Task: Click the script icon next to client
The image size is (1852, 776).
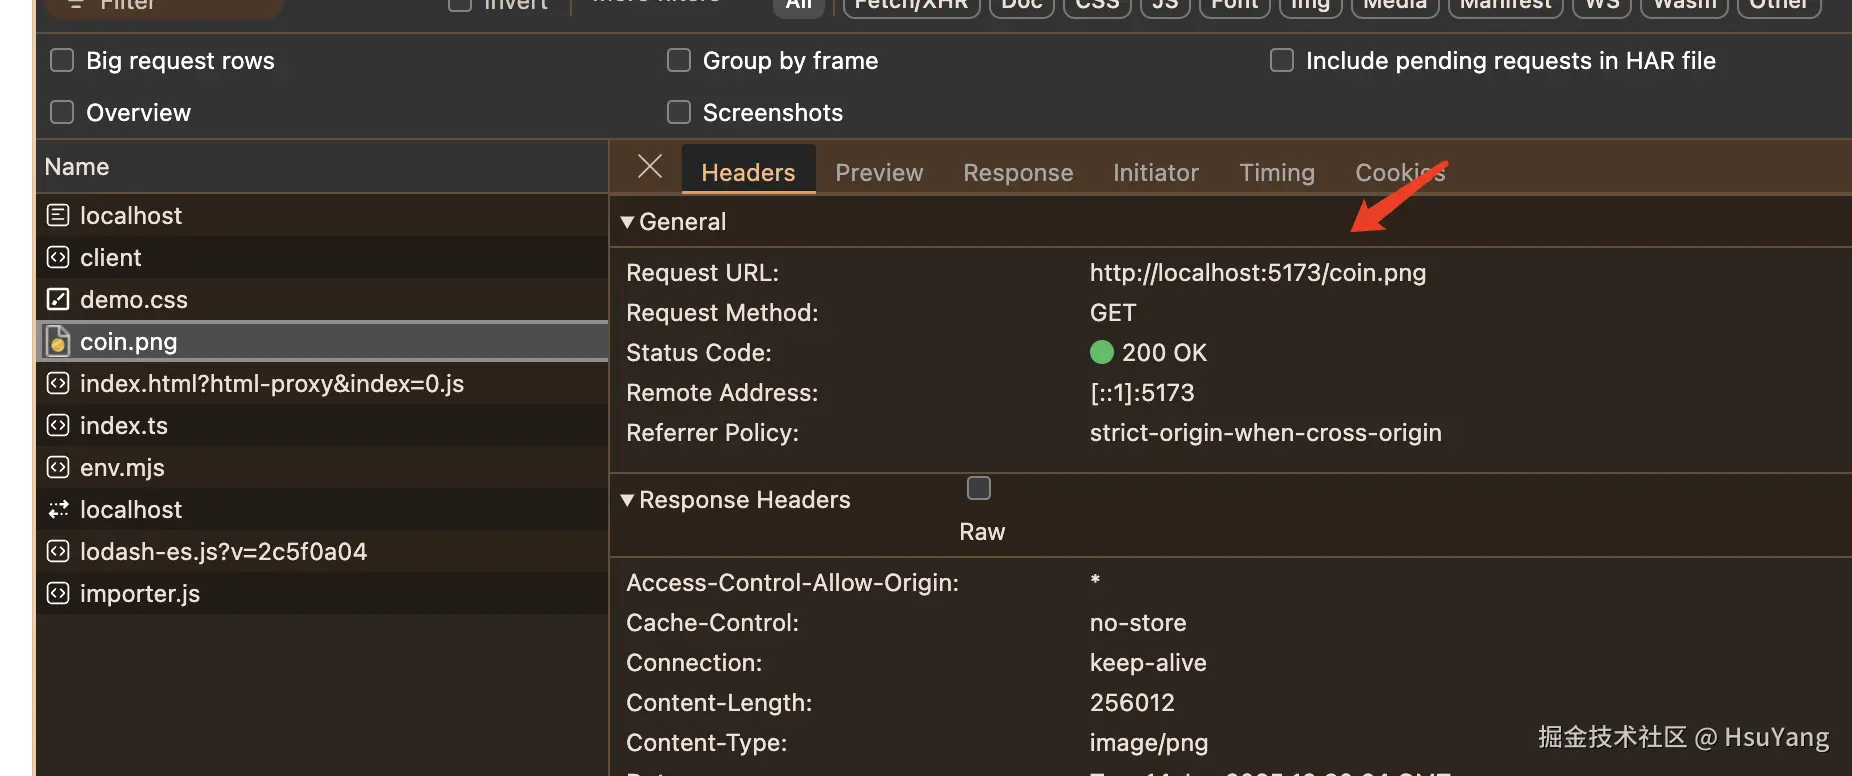Action: point(58,257)
